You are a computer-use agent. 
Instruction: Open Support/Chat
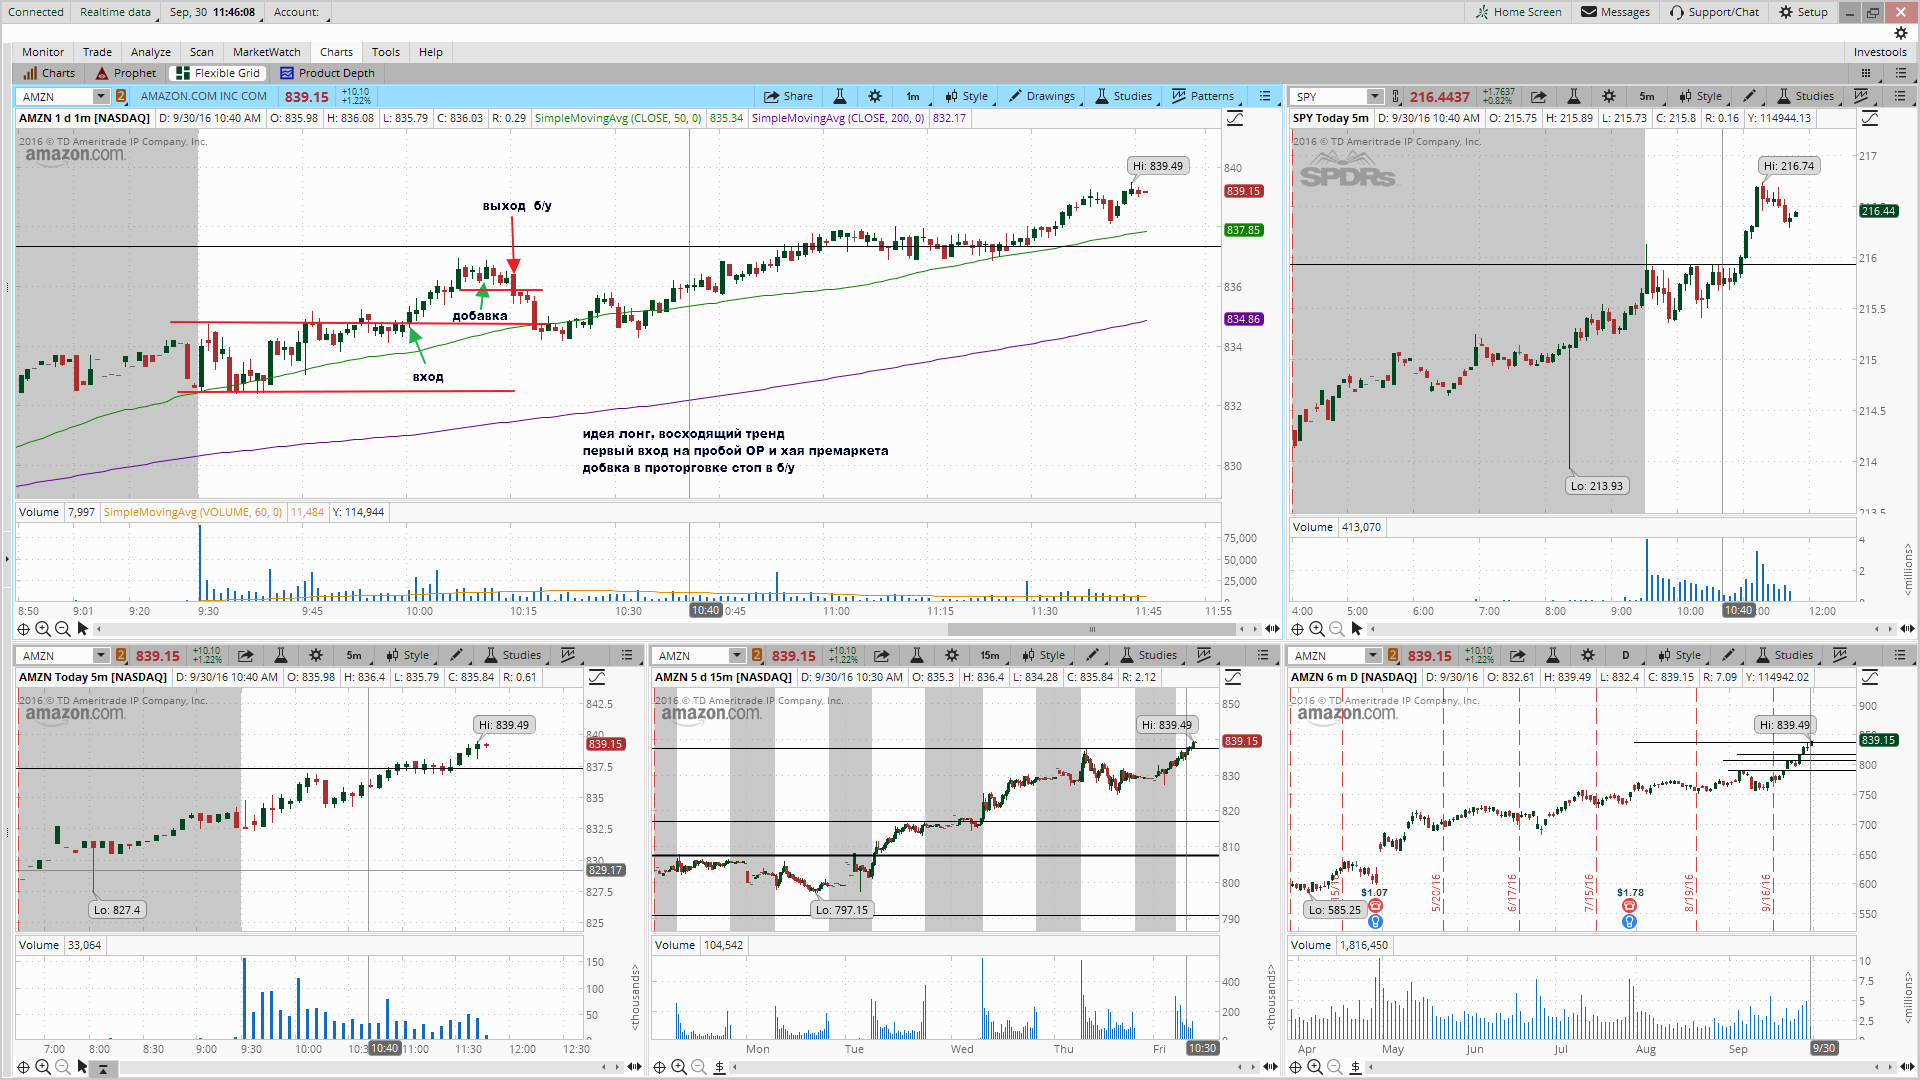point(1714,12)
